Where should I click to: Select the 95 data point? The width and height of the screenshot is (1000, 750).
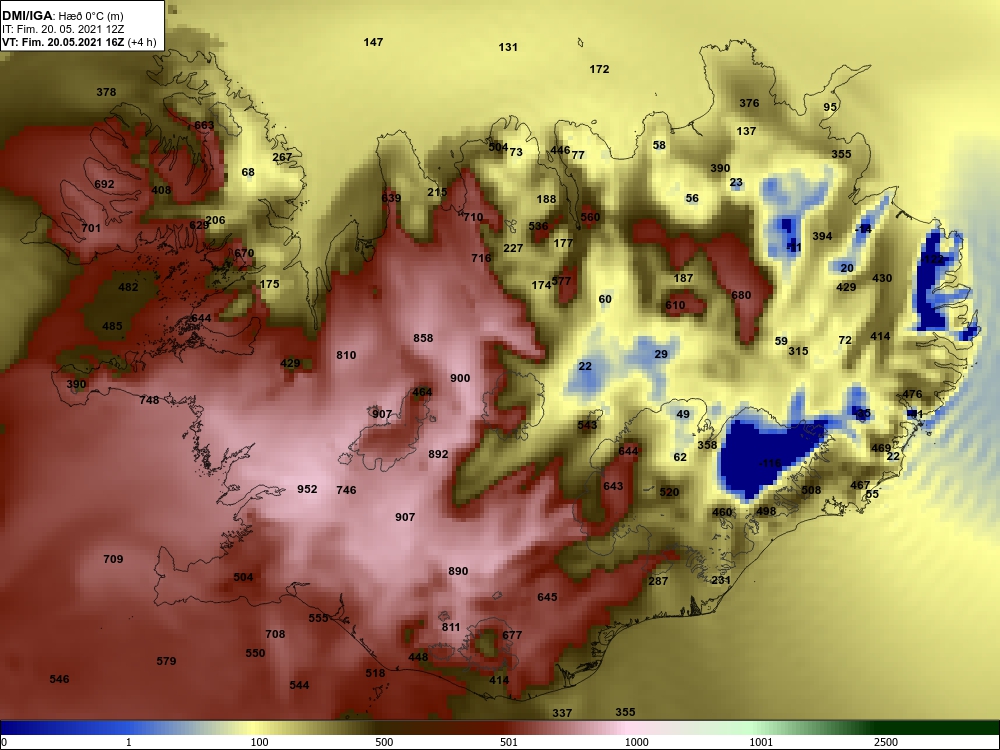coord(830,107)
